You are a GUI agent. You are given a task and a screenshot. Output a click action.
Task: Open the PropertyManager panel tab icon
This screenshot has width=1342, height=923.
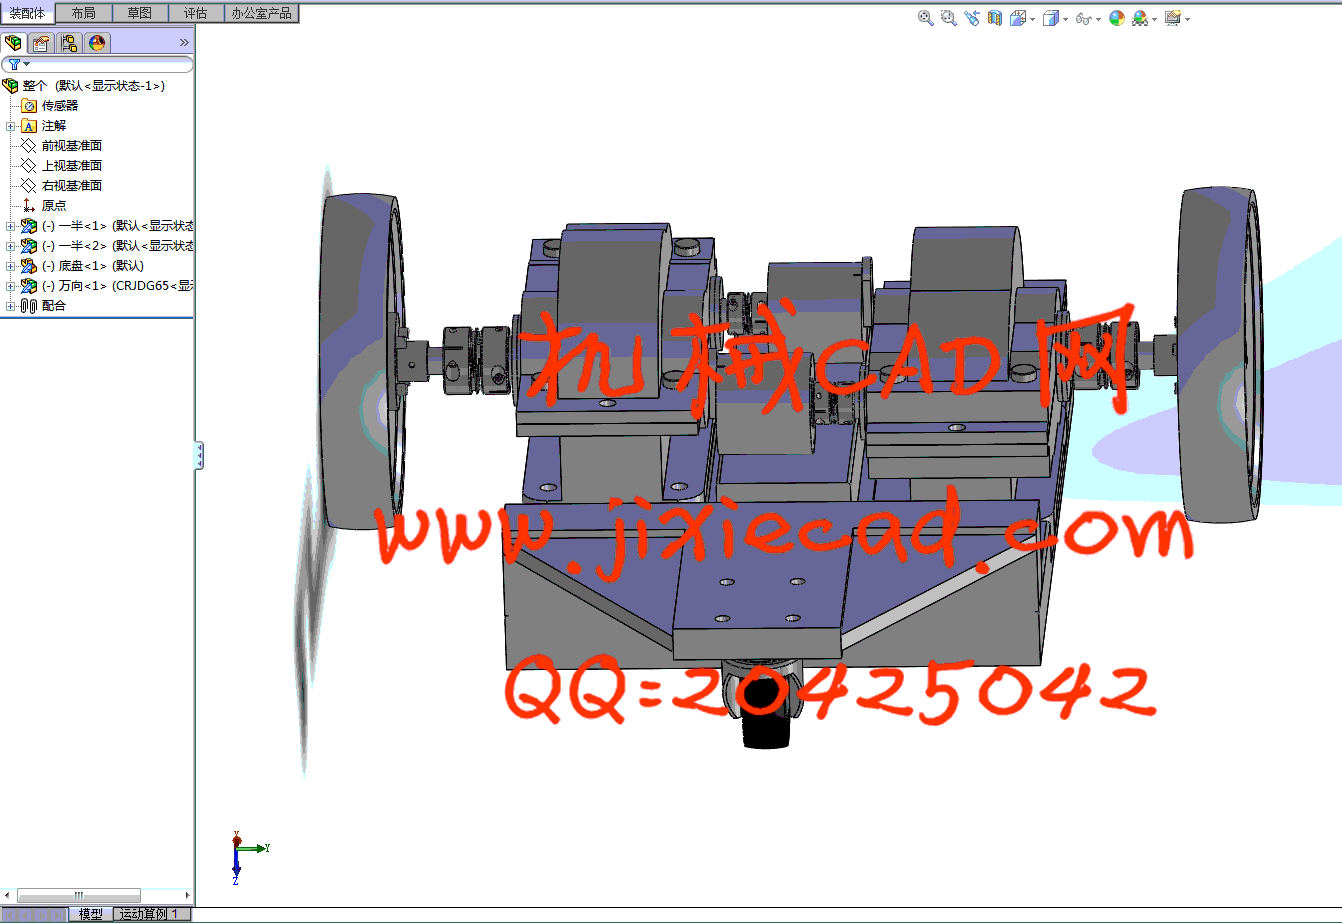41,43
